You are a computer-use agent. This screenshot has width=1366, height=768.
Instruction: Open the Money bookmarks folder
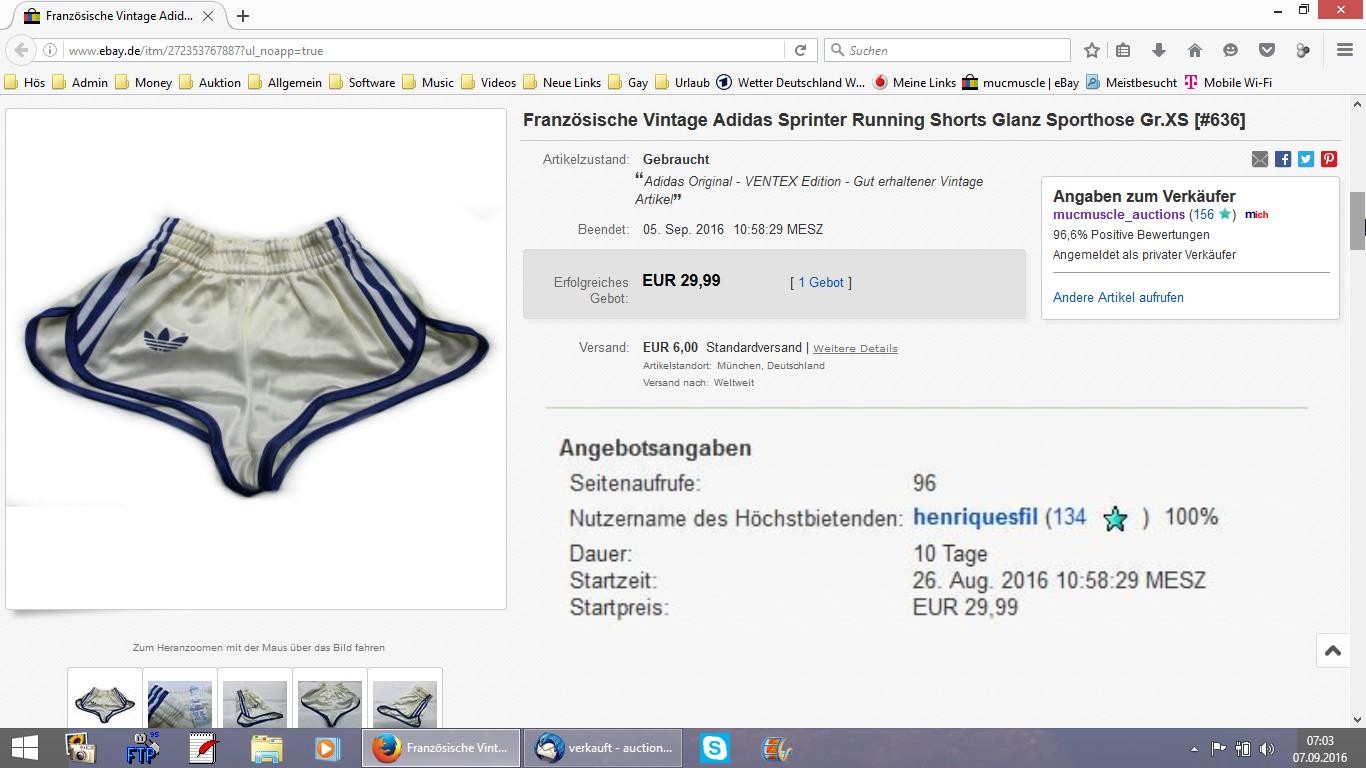[x=143, y=82]
